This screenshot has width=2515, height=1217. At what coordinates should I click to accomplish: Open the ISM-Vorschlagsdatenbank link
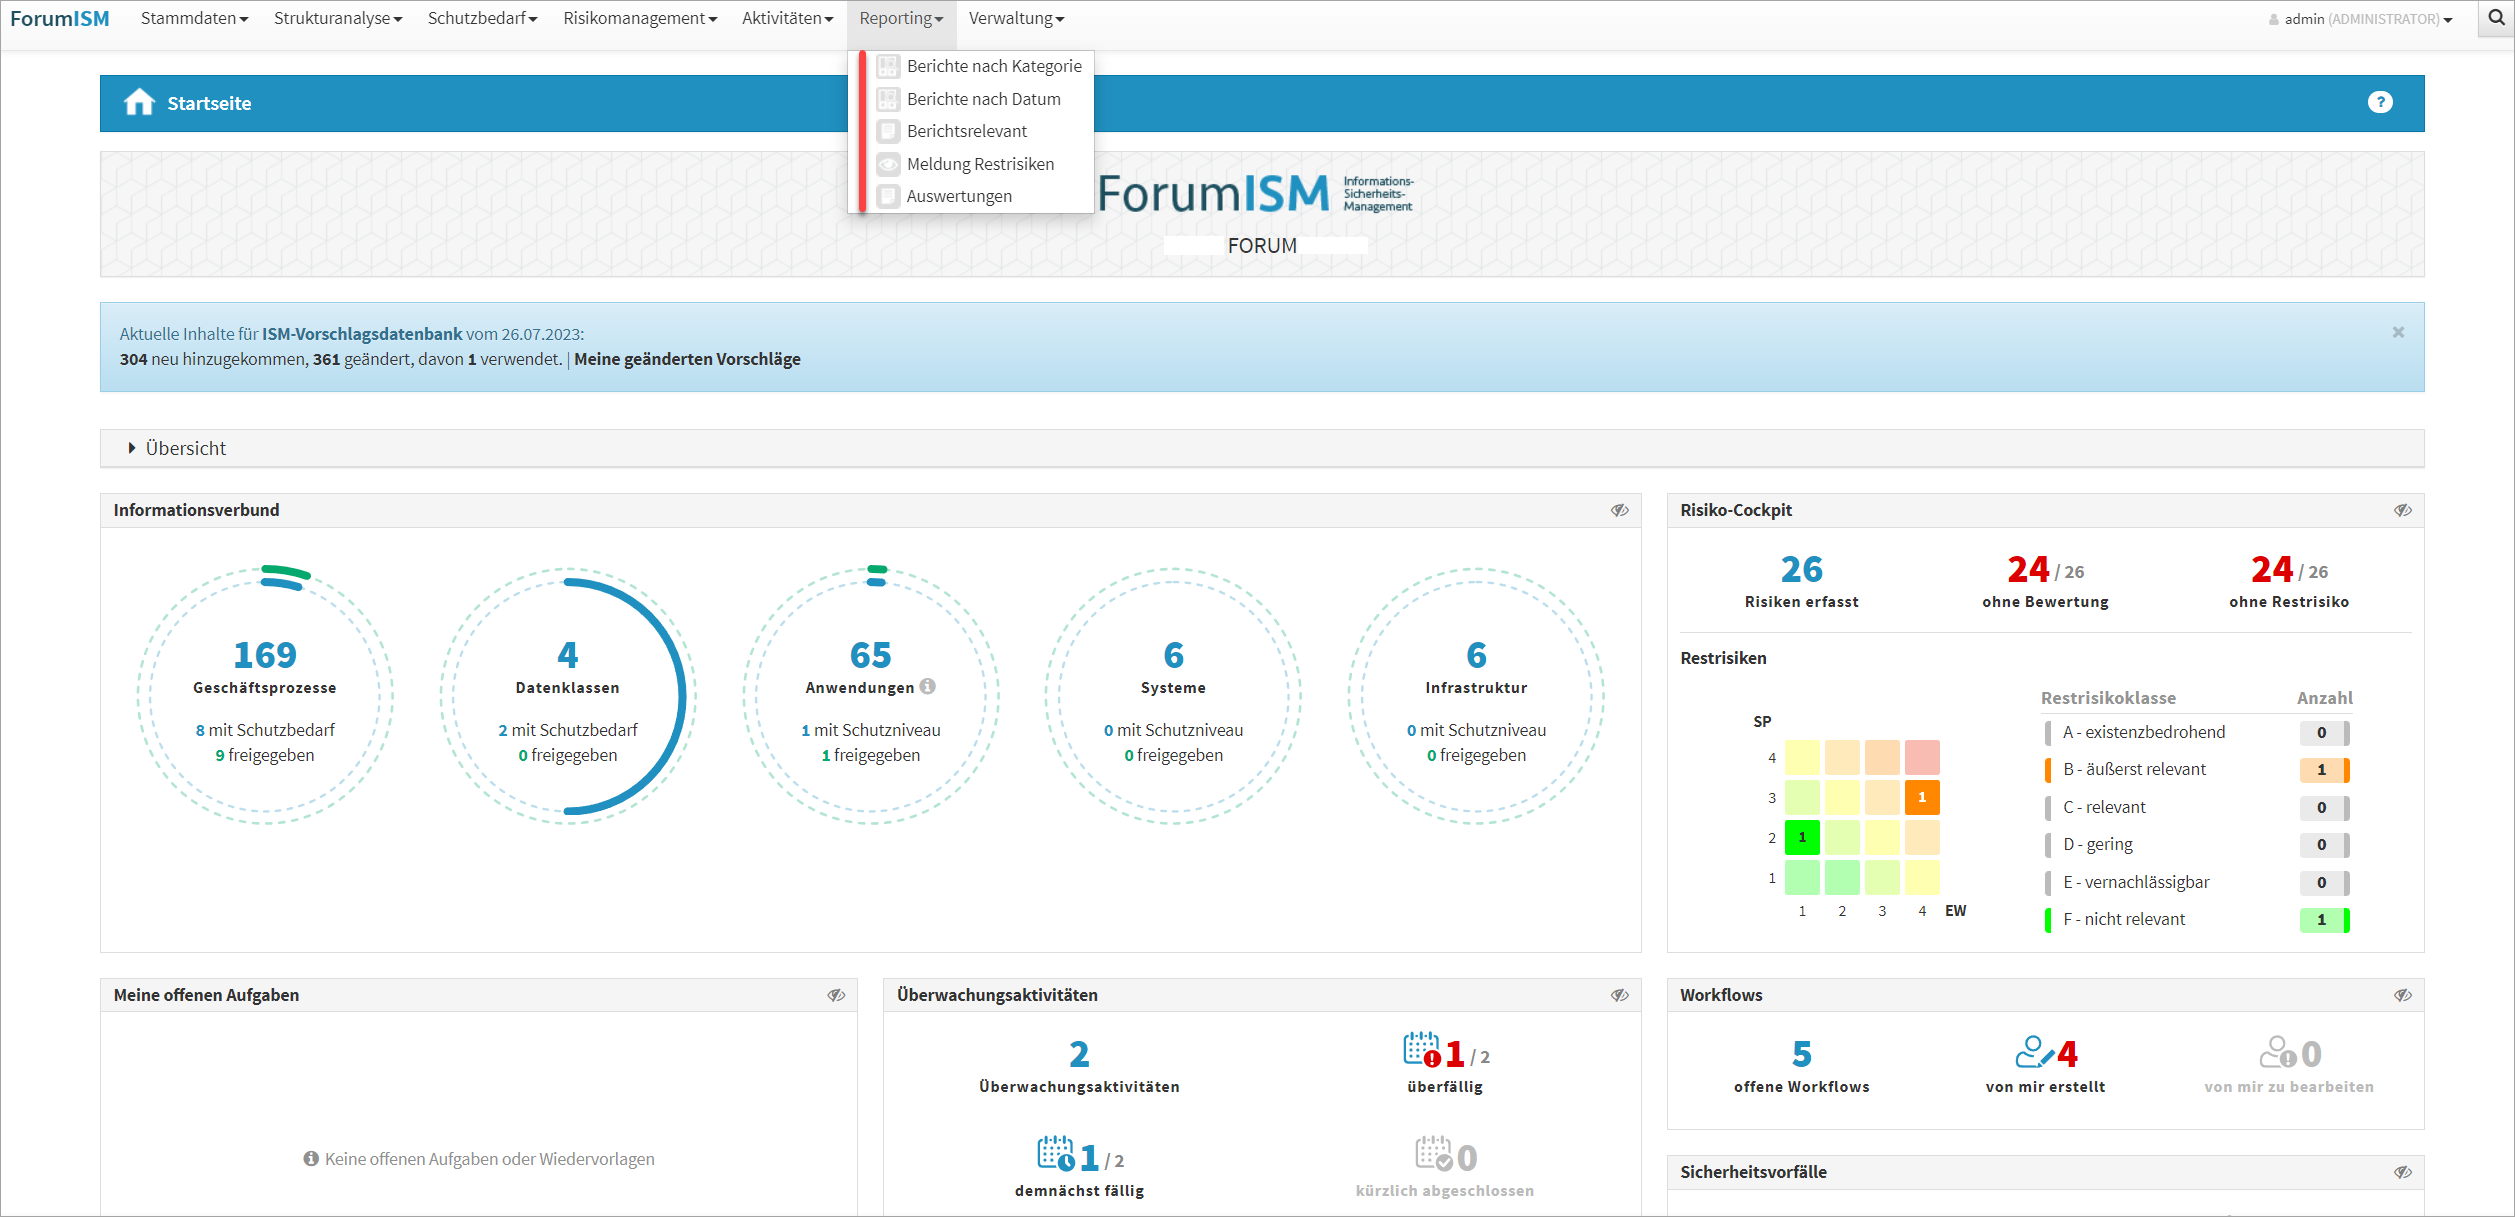[x=362, y=334]
